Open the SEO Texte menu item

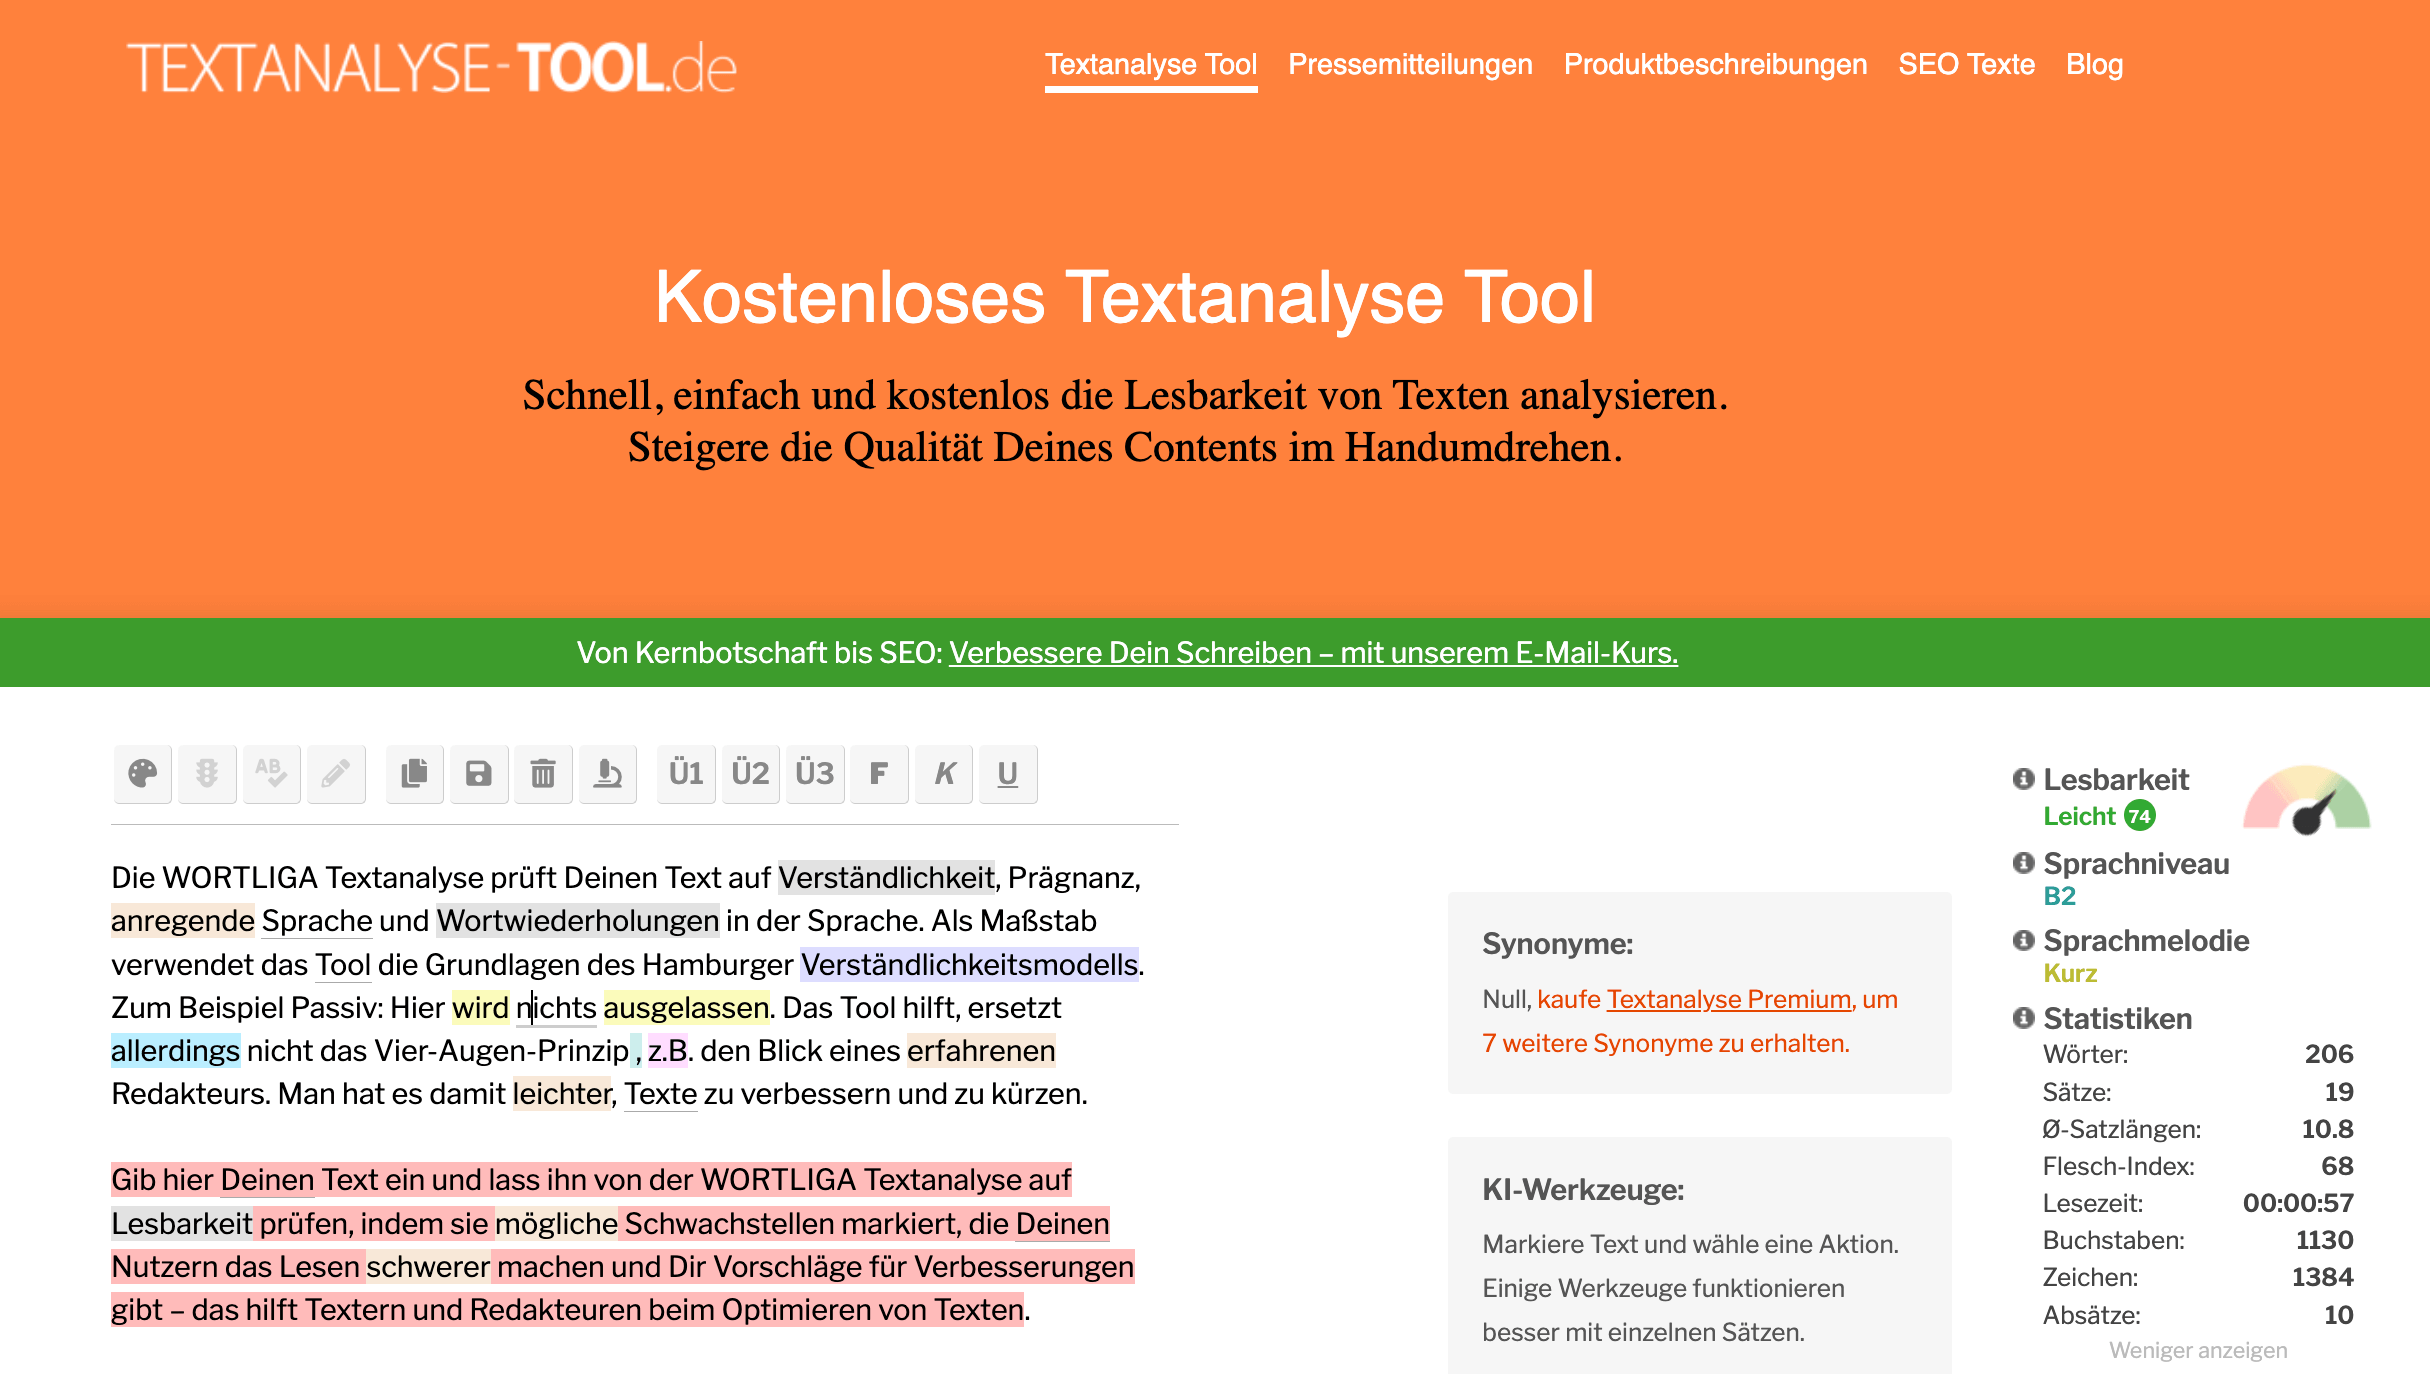[x=1966, y=64]
